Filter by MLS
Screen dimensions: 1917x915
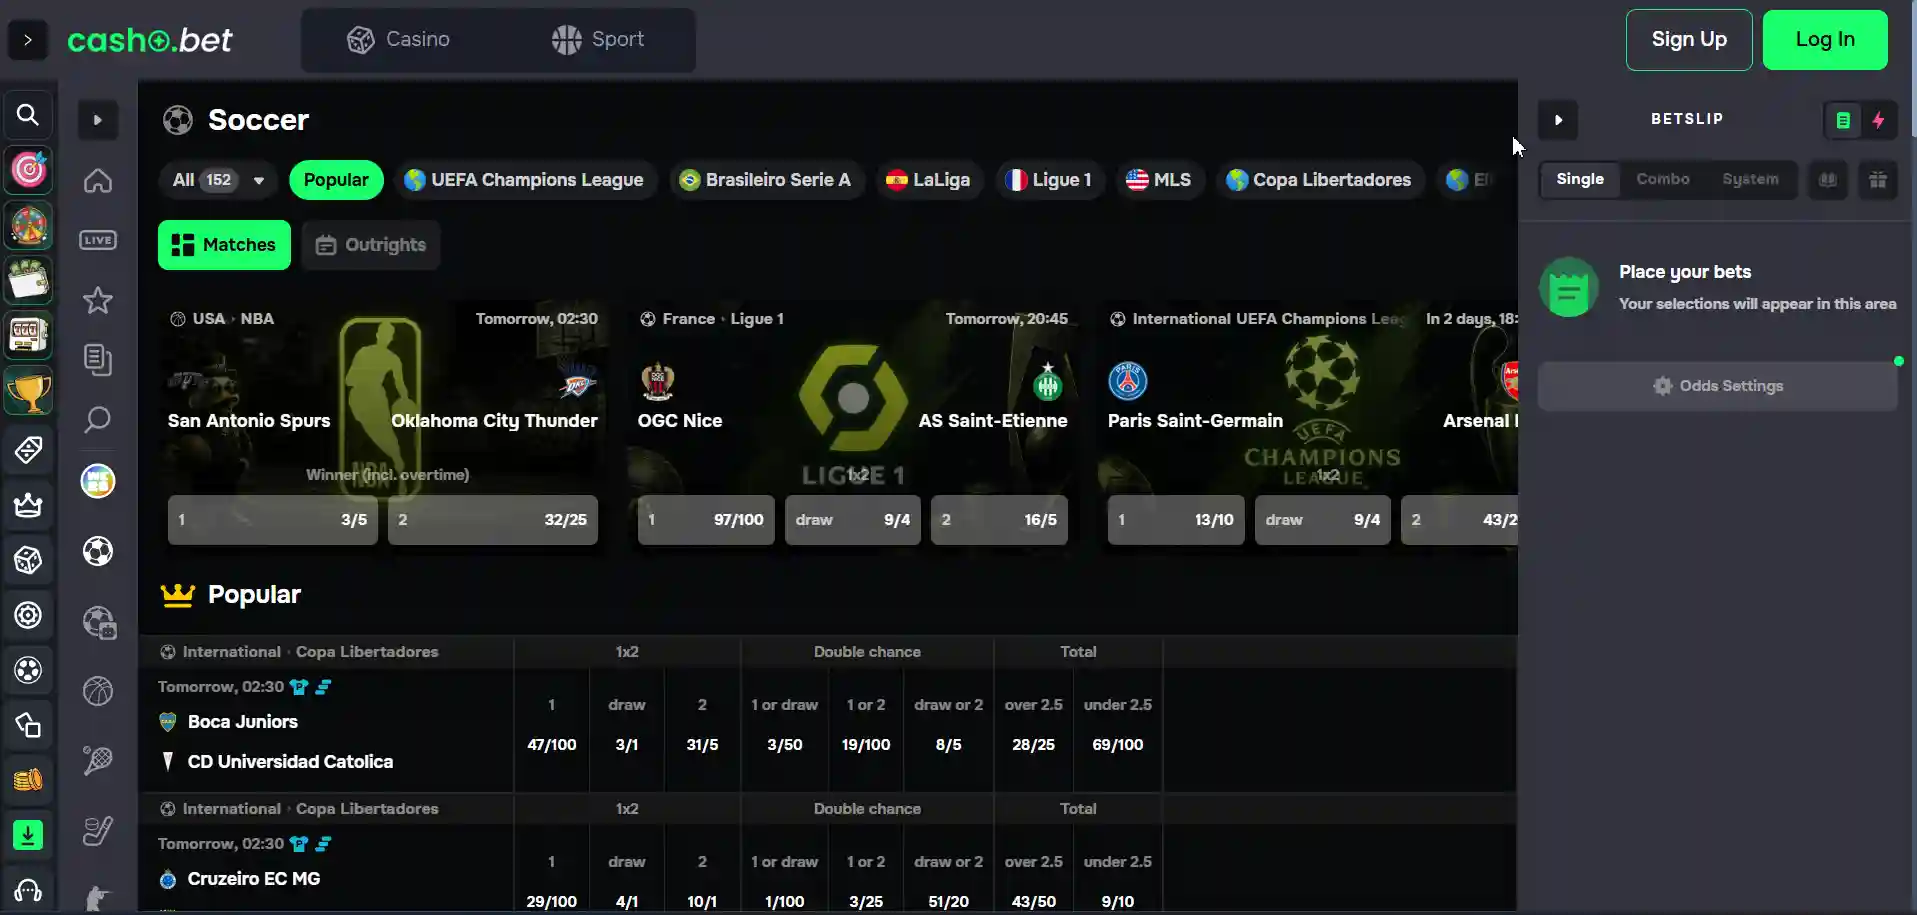tap(1159, 180)
